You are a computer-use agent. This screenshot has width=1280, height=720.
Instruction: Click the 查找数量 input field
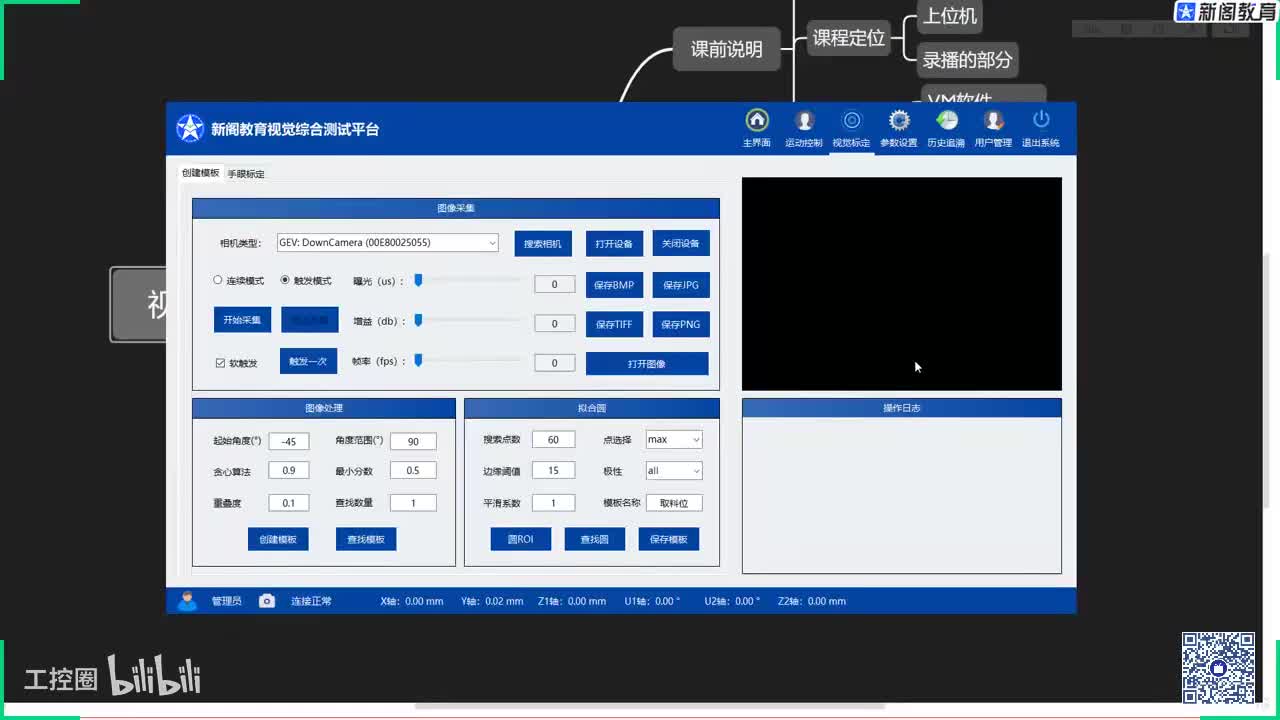[x=413, y=503]
